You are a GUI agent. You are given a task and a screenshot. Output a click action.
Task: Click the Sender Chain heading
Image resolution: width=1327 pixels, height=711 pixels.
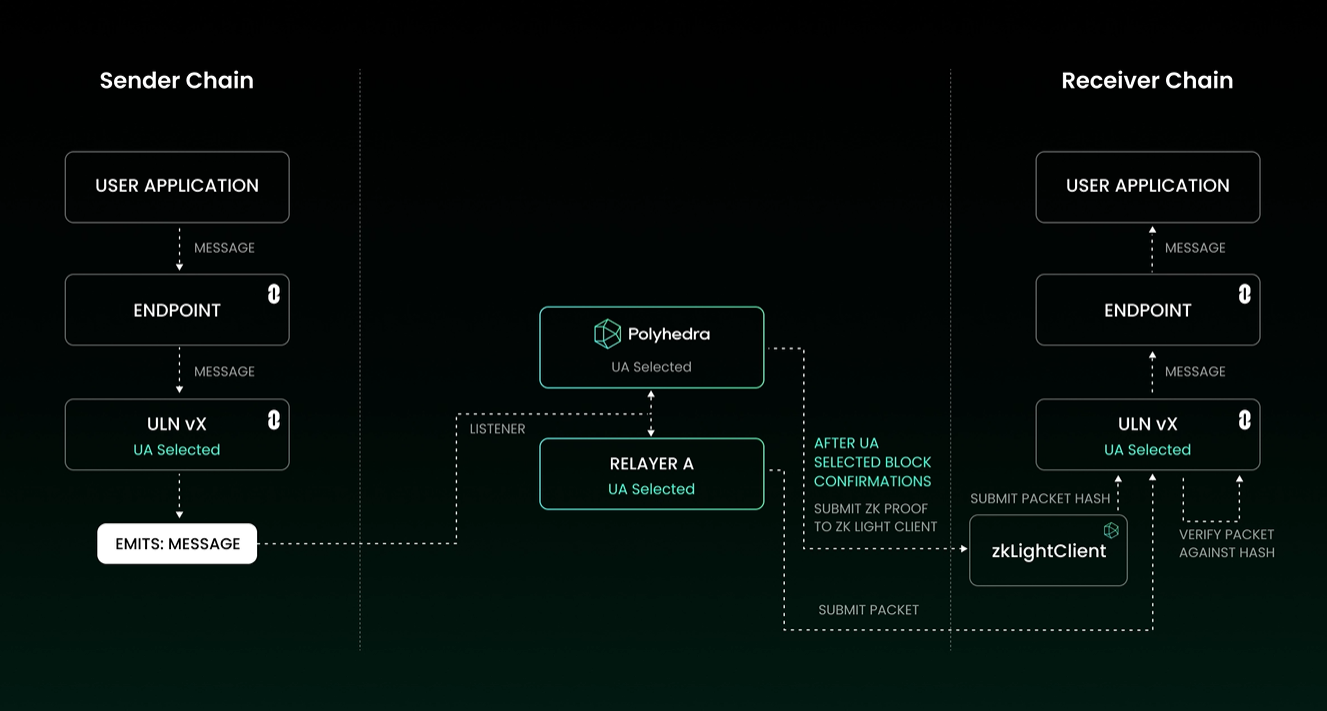(177, 80)
